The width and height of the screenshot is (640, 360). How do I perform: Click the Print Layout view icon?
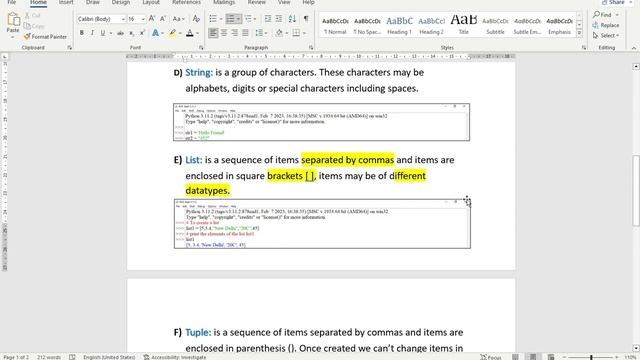(533, 357)
